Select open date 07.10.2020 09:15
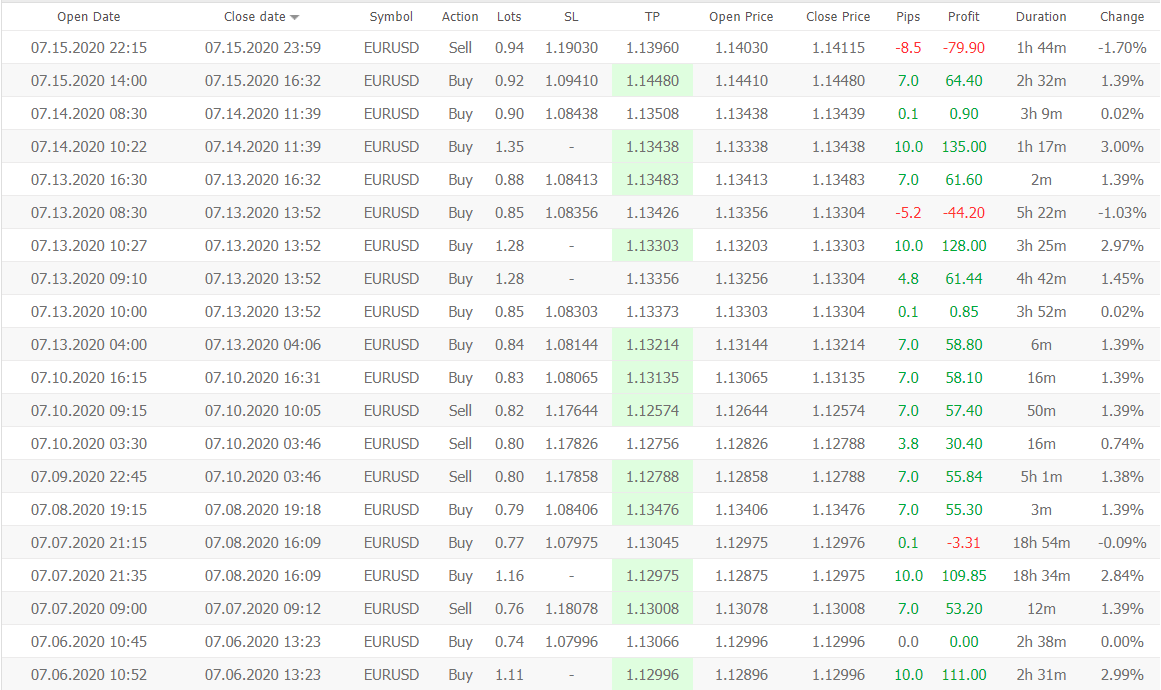The image size is (1161, 690). coord(89,410)
